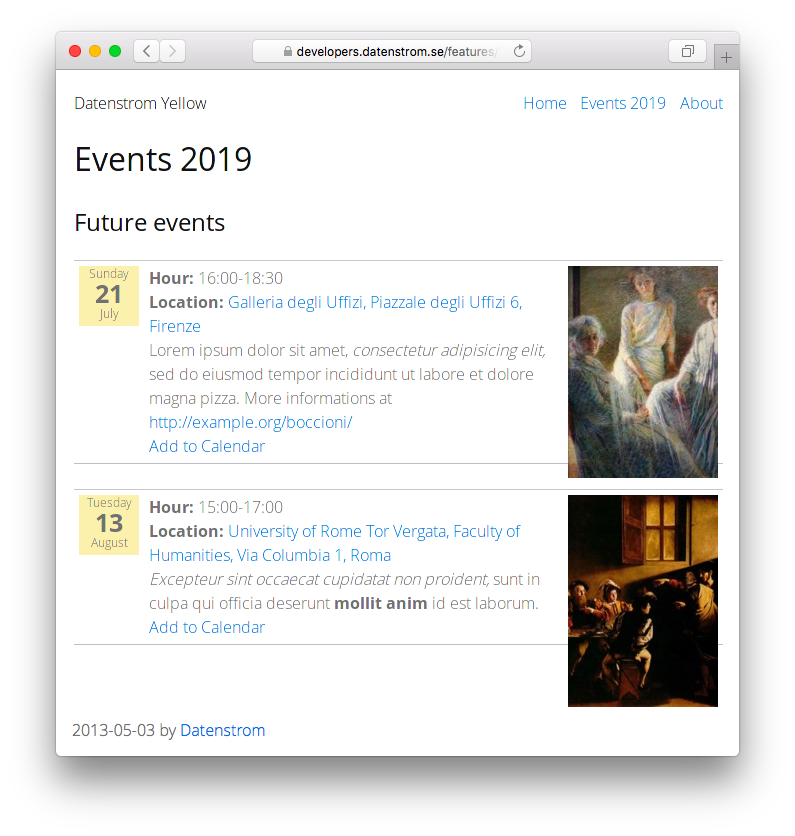Close the window with the red button
The width and height of the screenshot is (795, 836).
click(x=75, y=51)
